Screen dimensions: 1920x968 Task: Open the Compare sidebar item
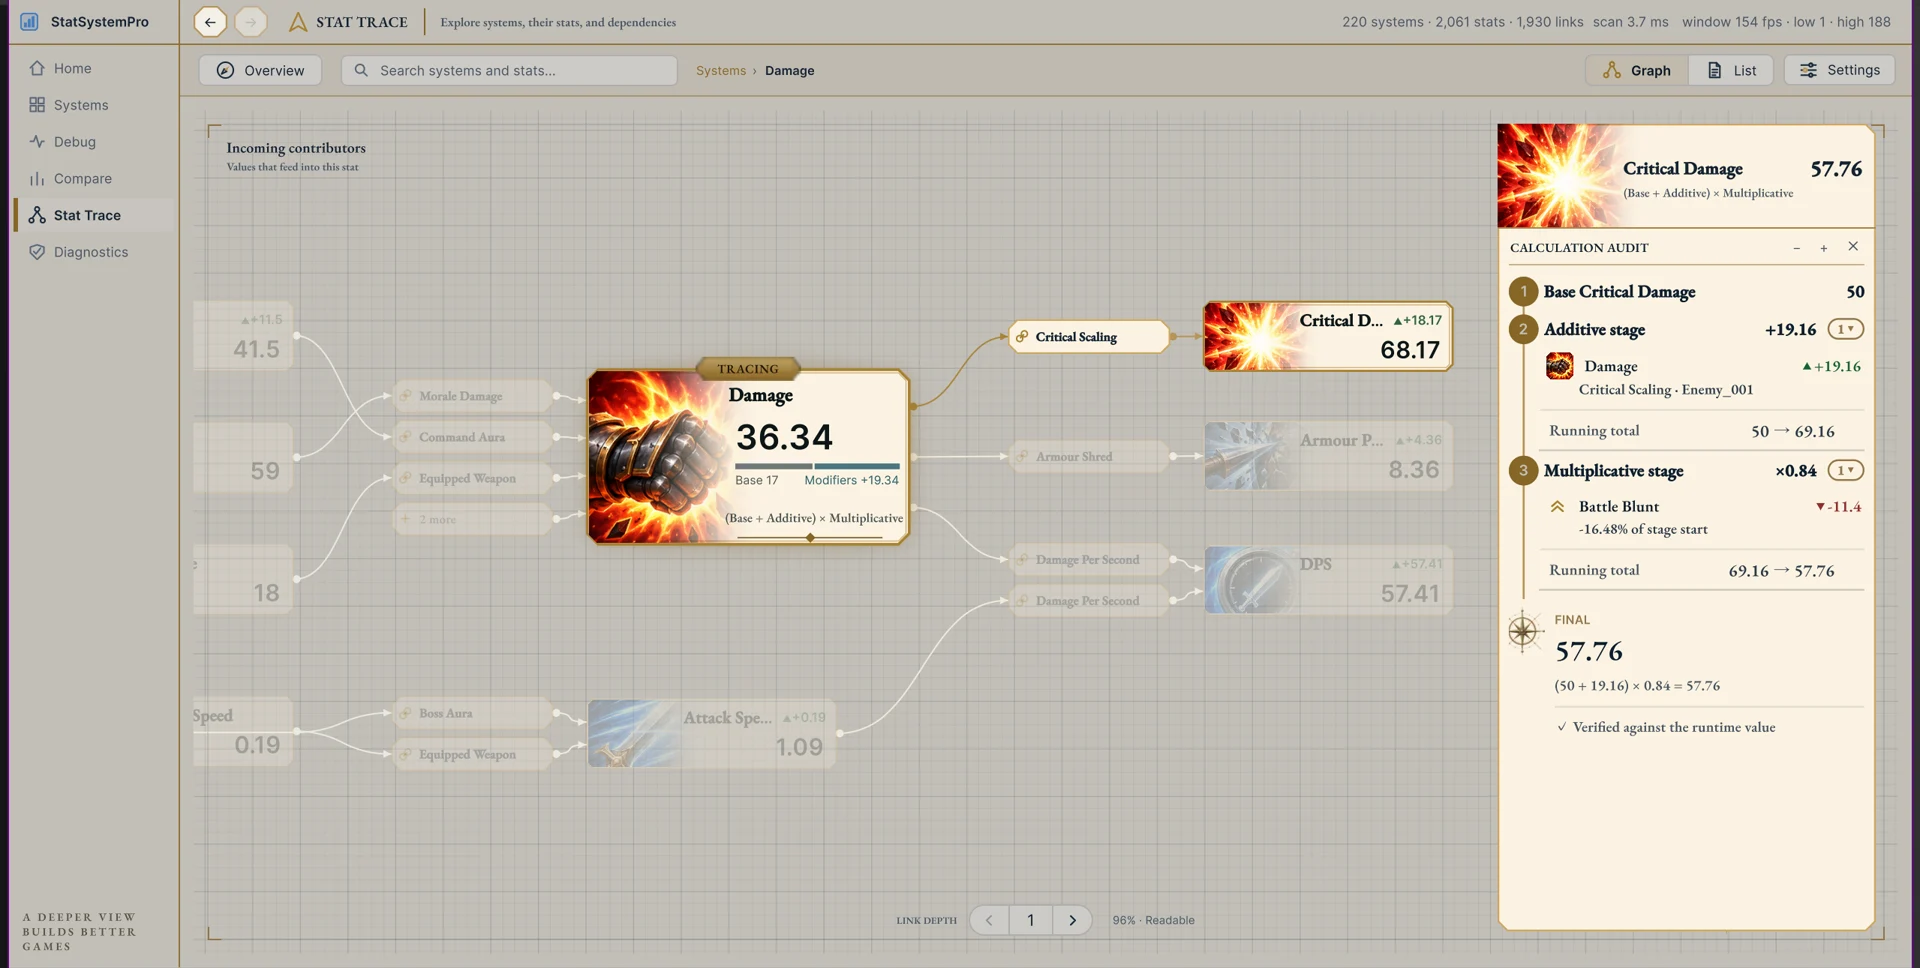(92, 179)
